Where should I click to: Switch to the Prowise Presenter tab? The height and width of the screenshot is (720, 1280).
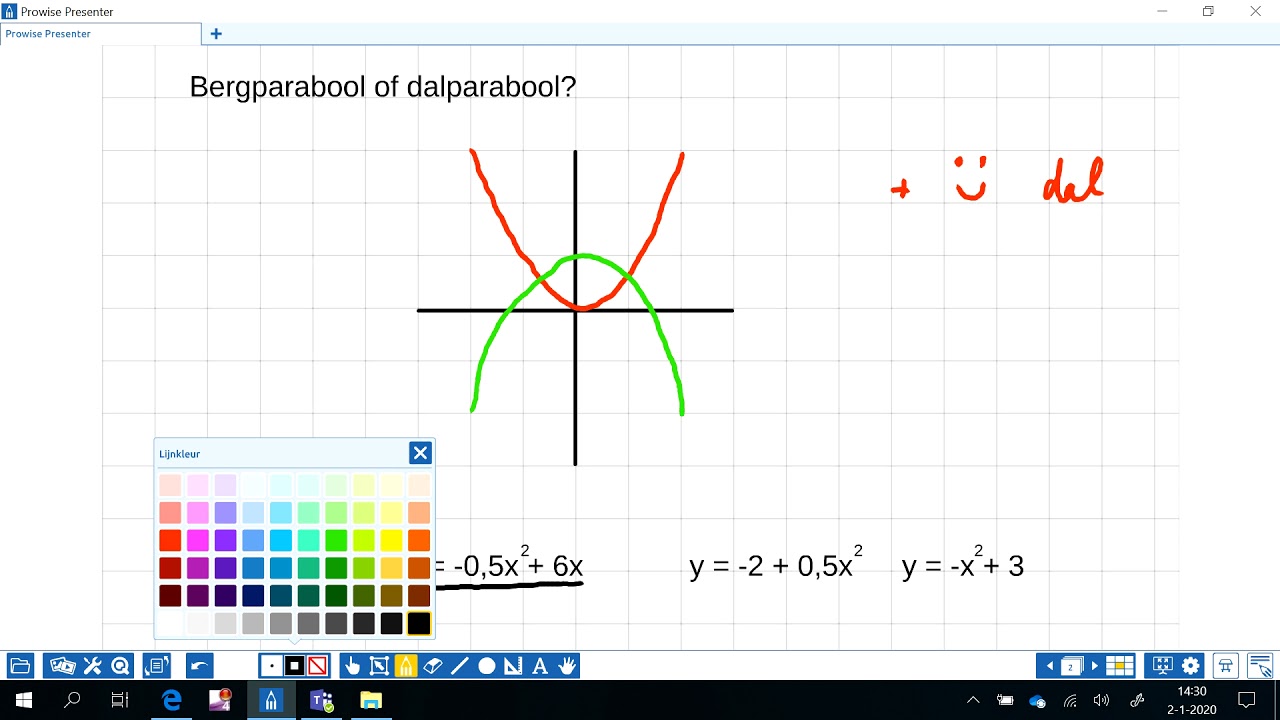click(x=100, y=34)
